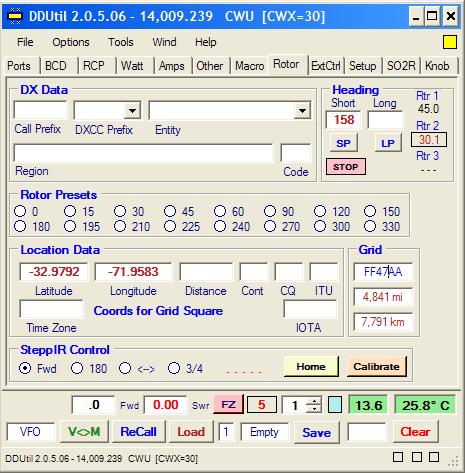Select rotor preset 330
Image resolution: width=465 pixels, height=473 pixels.
coord(370,226)
